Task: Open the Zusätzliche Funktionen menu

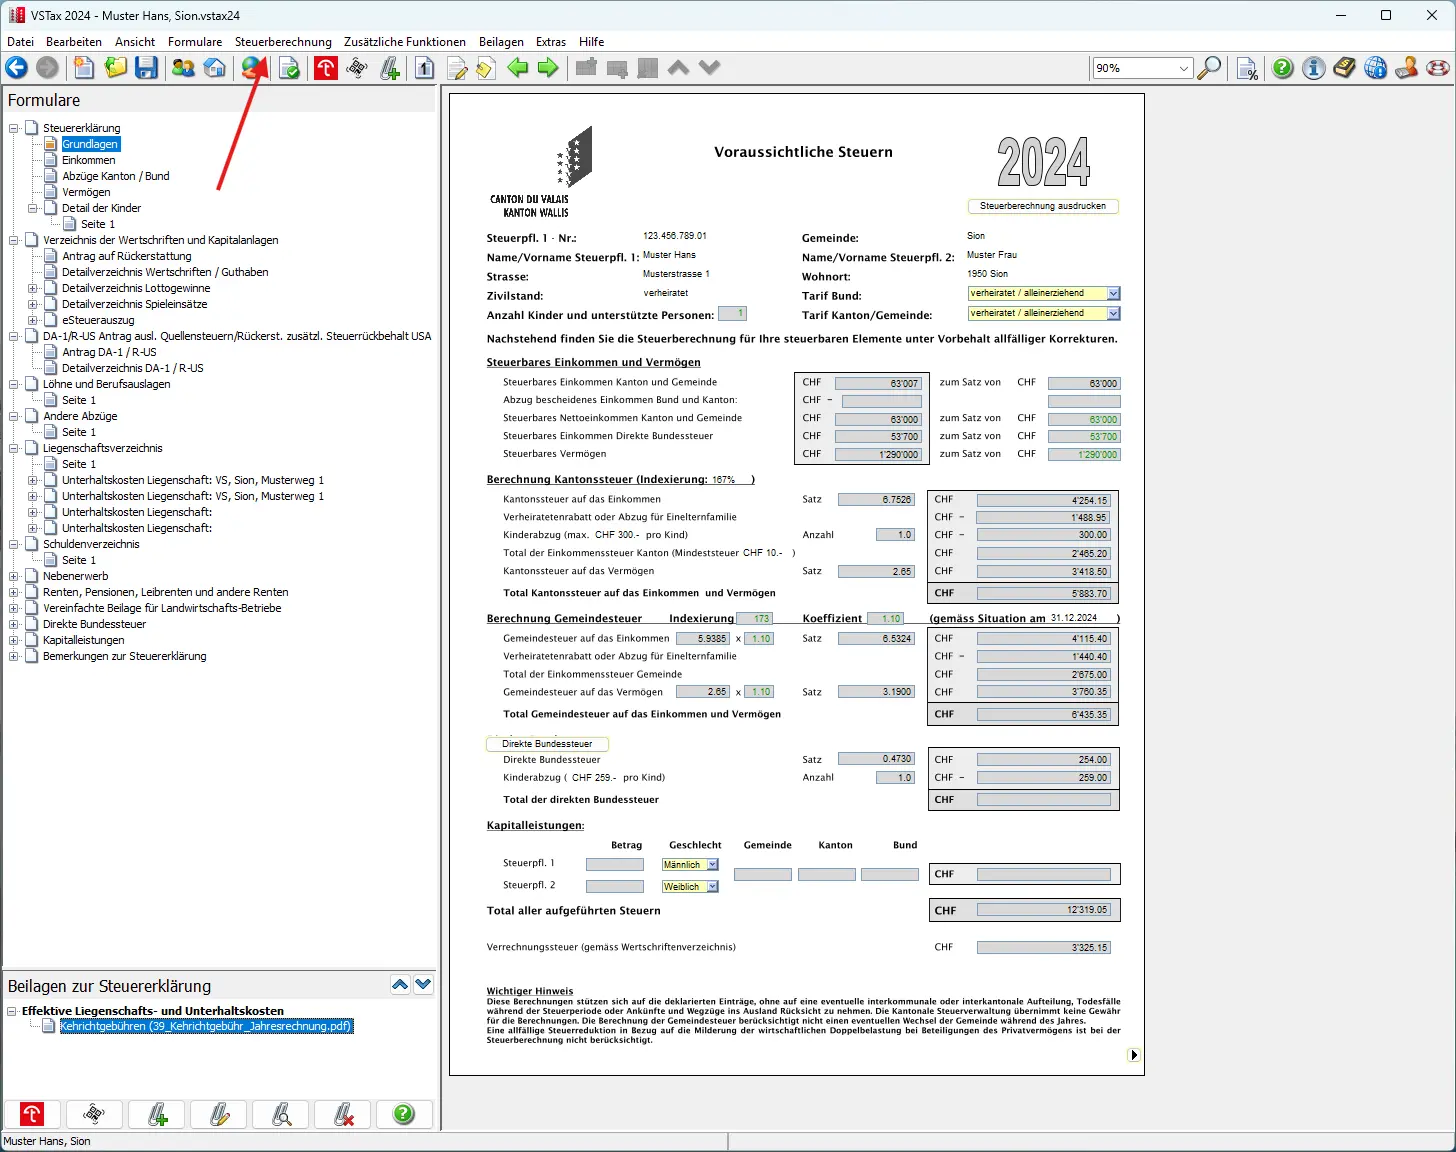Action: coord(404,42)
